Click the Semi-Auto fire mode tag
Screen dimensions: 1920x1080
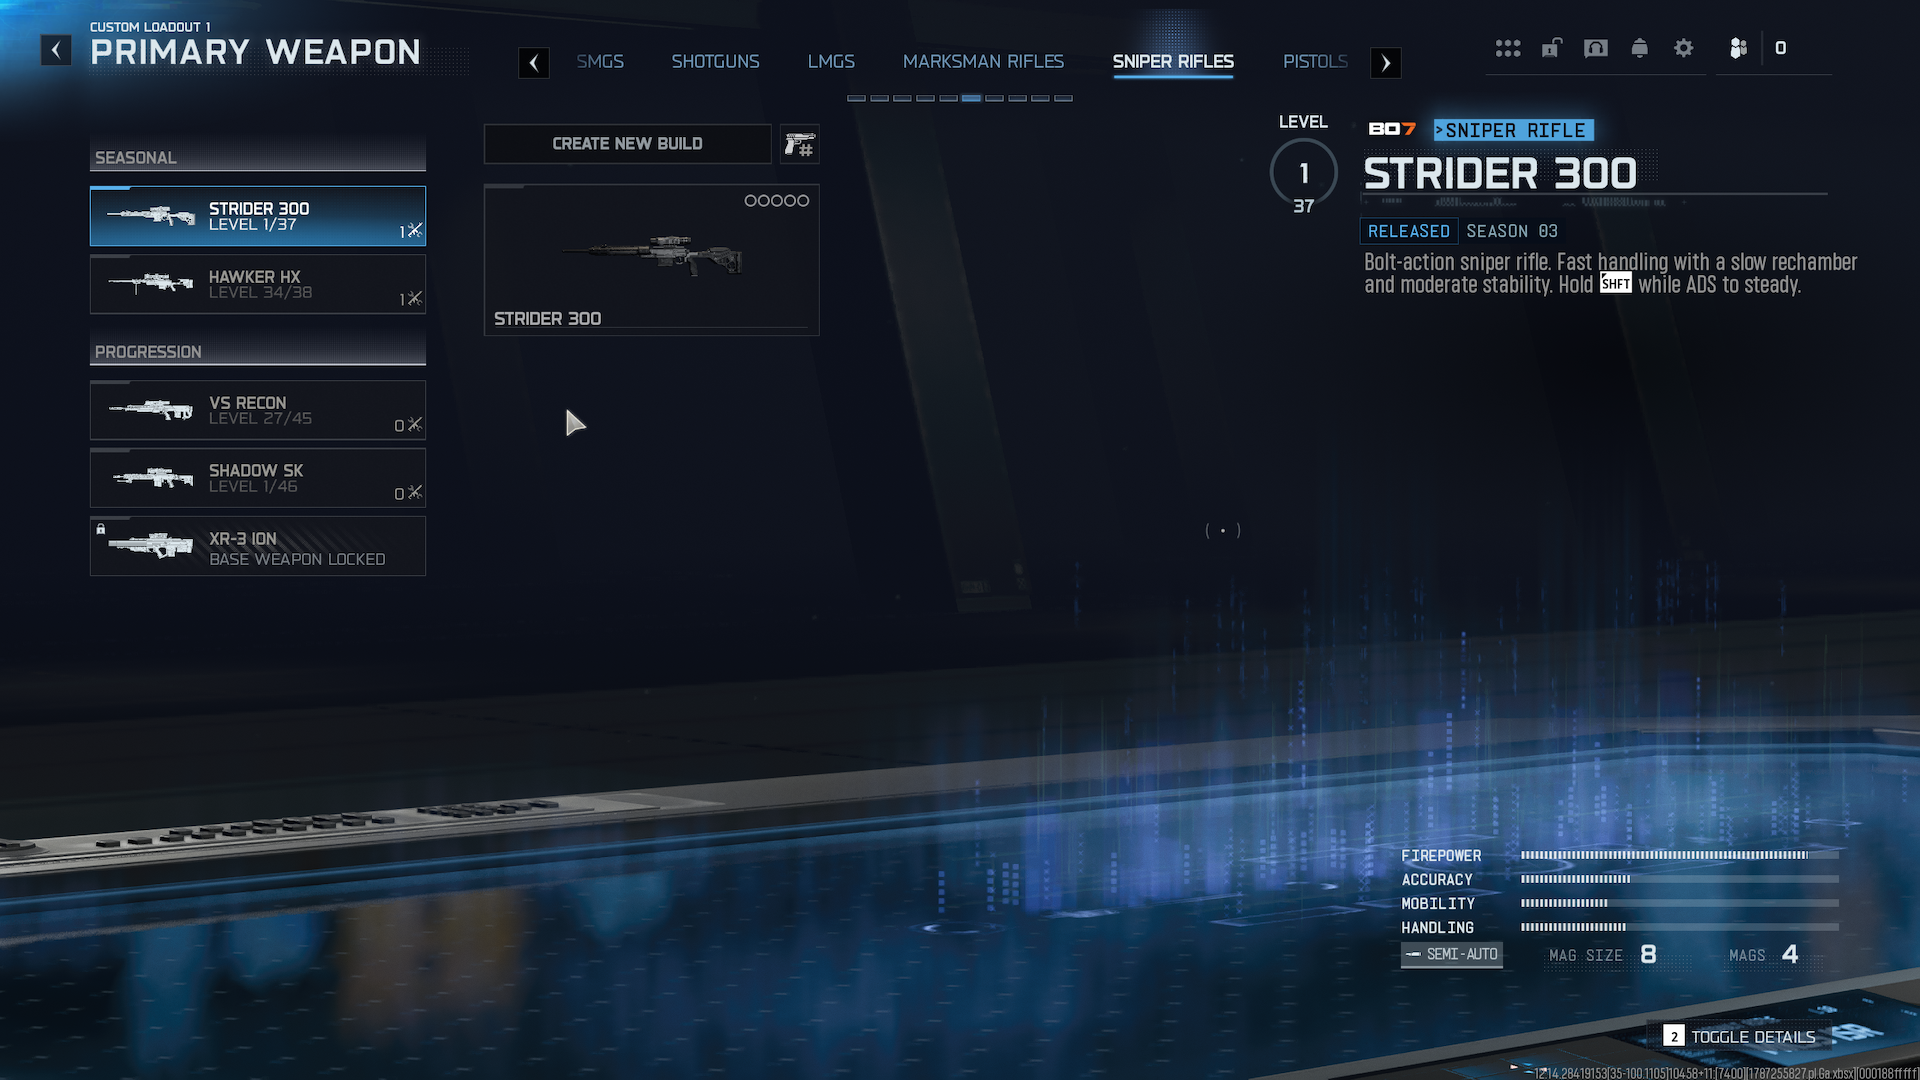(x=1452, y=955)
